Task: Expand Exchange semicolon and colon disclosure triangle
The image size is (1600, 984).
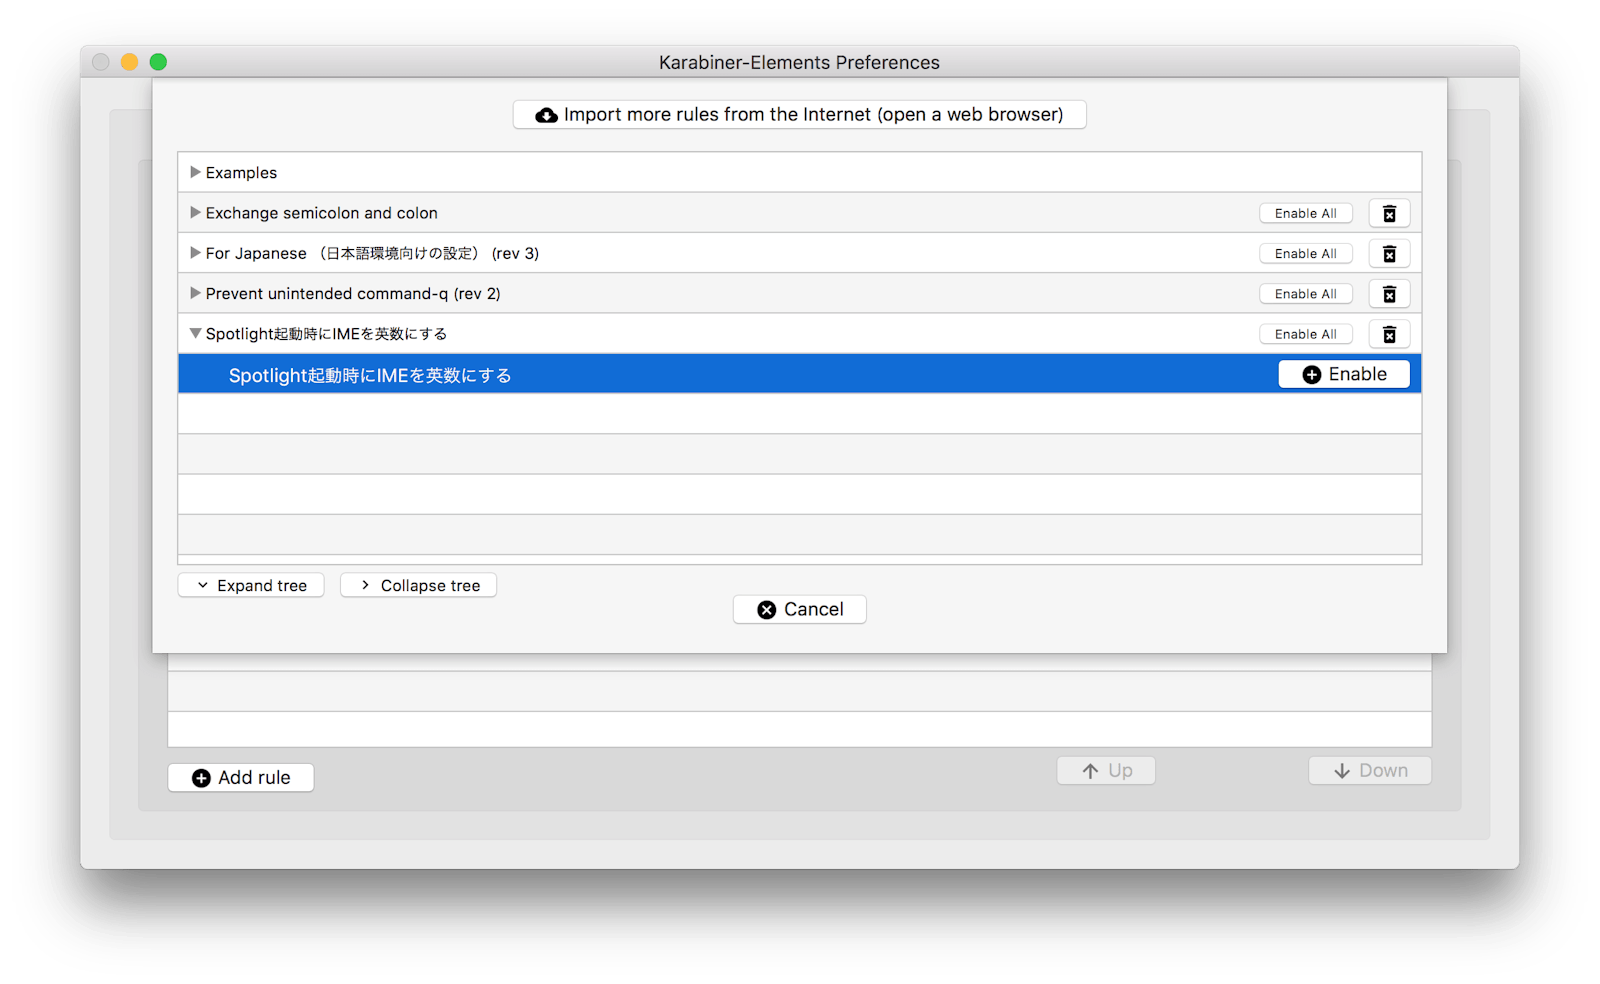Action: [195, 212]
